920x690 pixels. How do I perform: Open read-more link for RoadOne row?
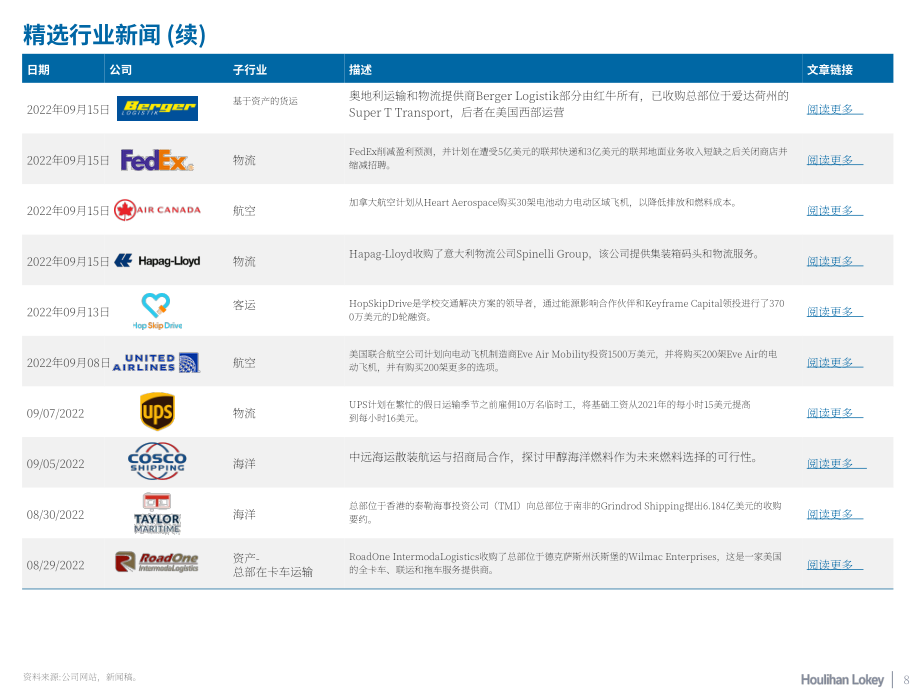click(x=834, y=564)
